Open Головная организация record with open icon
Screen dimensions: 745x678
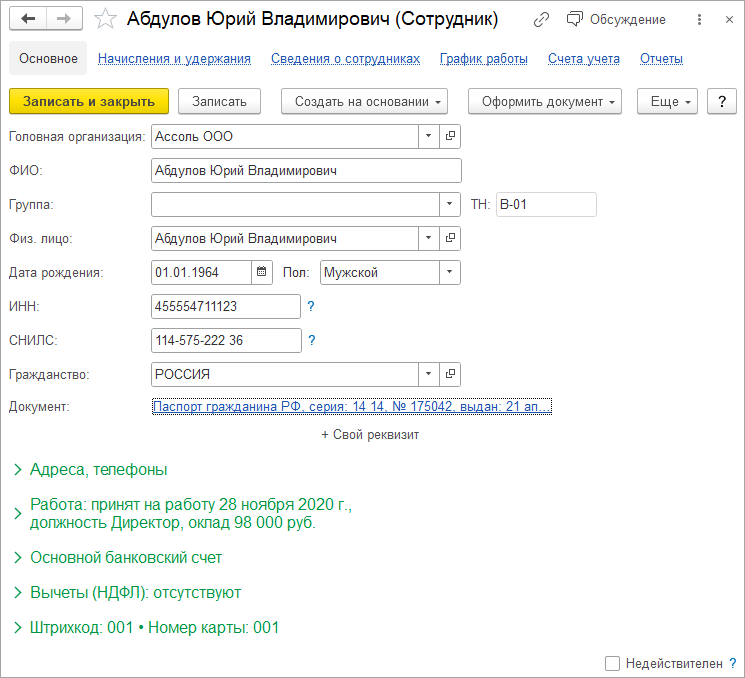click(450, 136)
